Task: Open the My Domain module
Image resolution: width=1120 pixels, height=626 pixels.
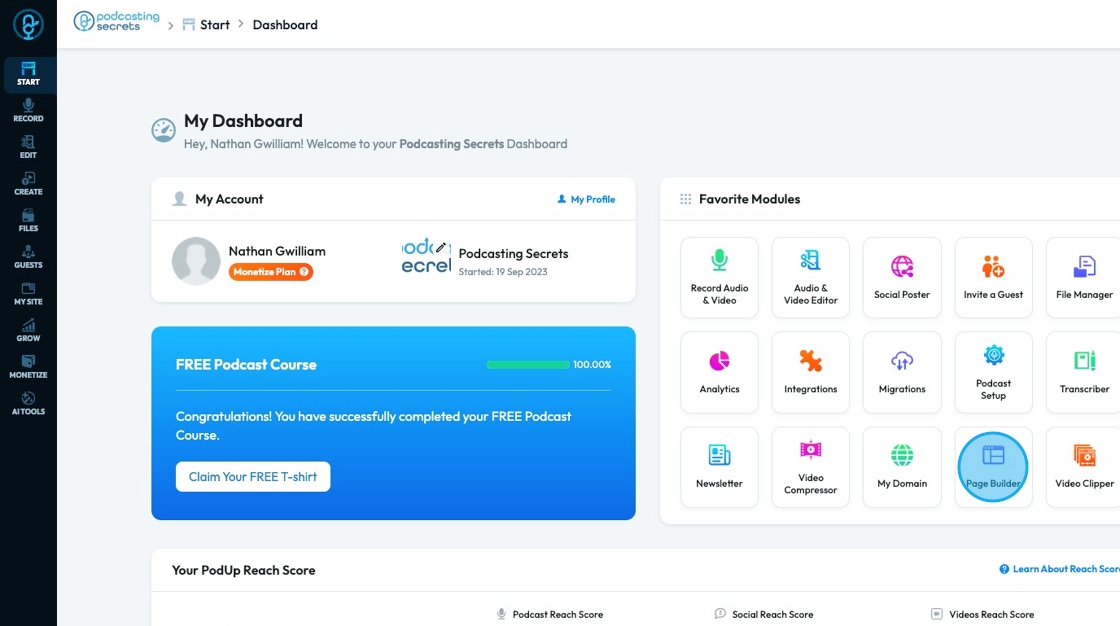Action: coord(902,467)
